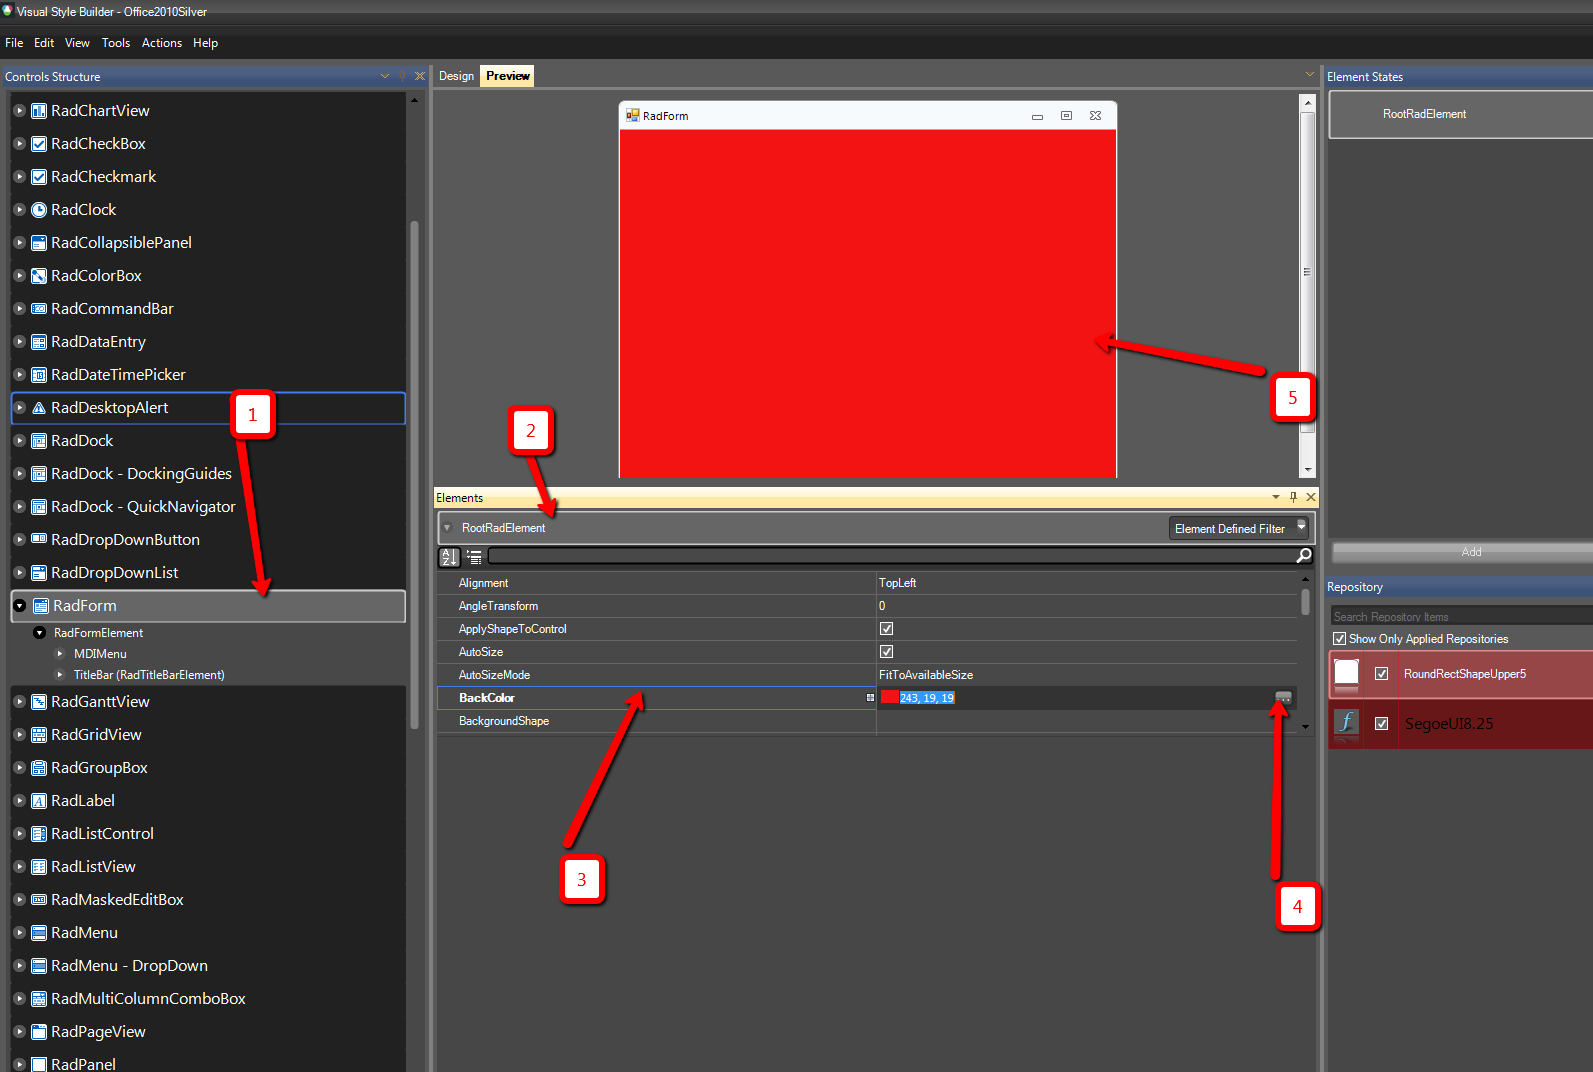Uncheck the AutoSize property checkbox
The width and height of the screenshot is (1593, 1072).
(x=886, y=652)
